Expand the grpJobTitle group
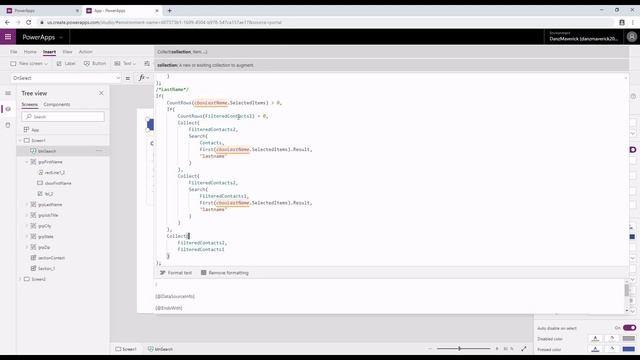Screen dimensions: 640x360 click(x=27, y=215)
